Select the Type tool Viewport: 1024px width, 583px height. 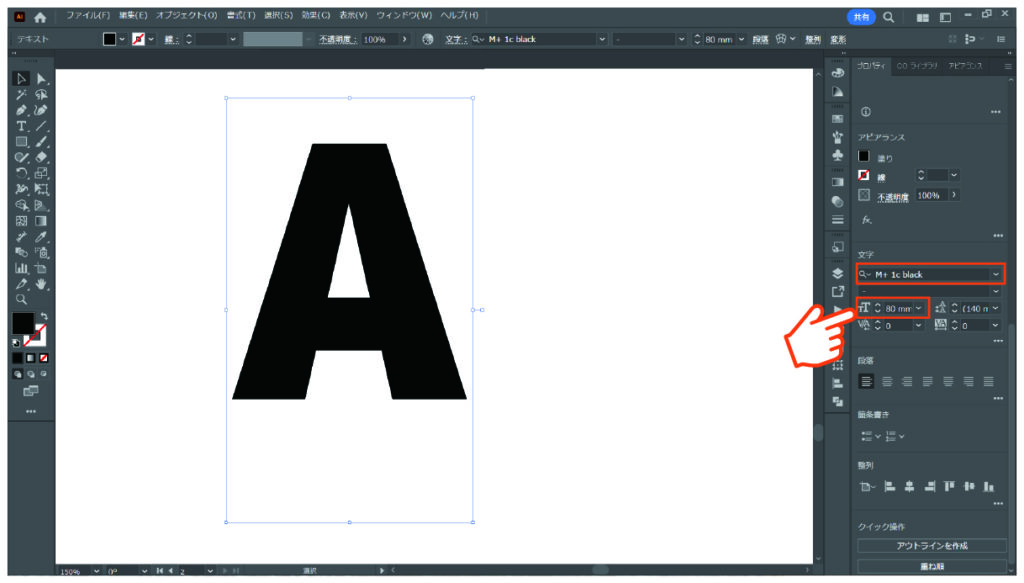[21, 126]
